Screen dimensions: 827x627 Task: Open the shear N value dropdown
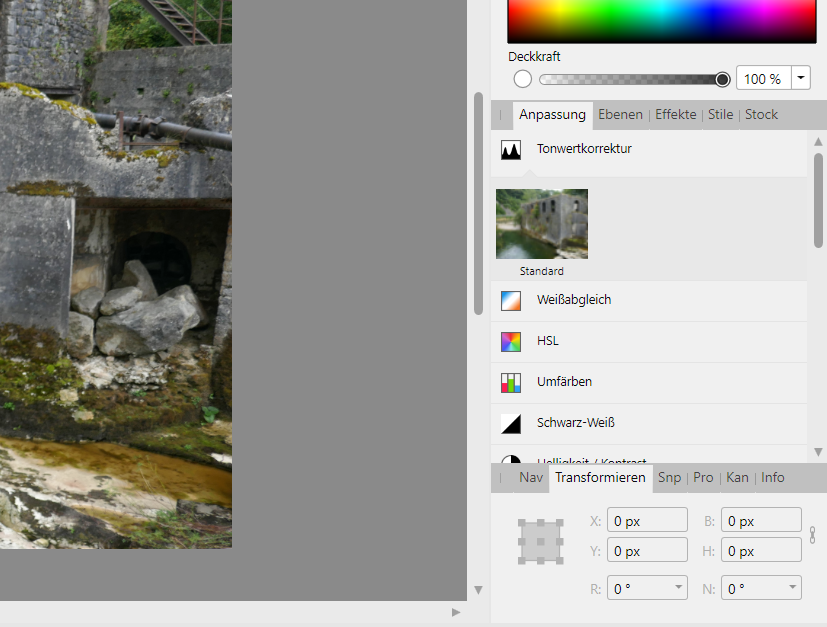point(792,587)
